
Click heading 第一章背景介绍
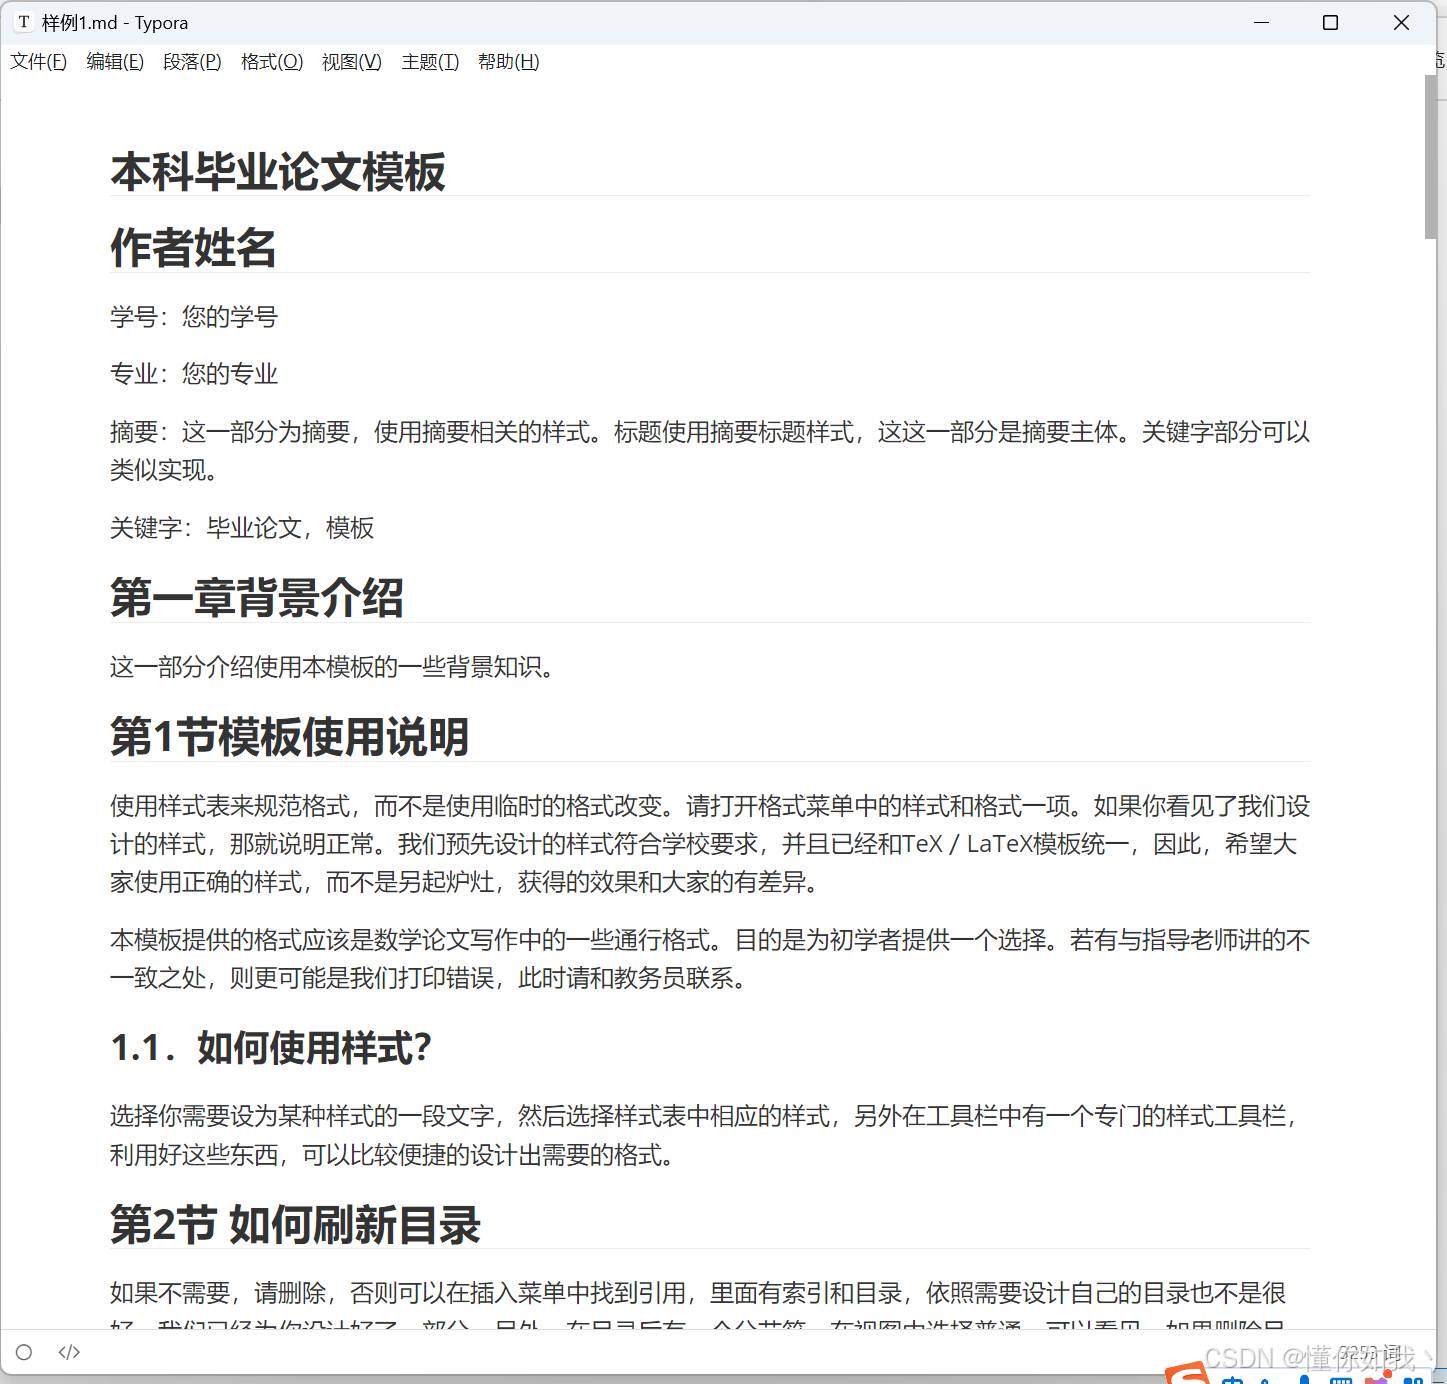point(257,598)
